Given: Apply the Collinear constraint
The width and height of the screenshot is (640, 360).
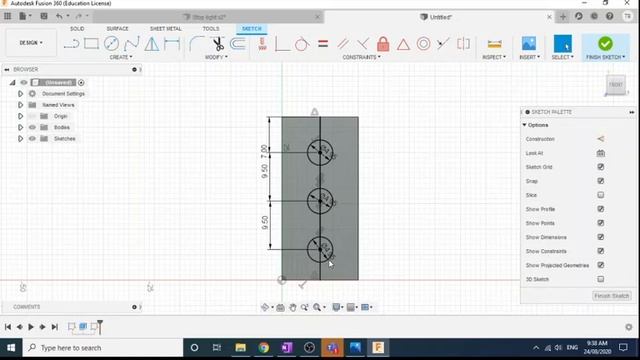Looking at the screenshot, I should click(x=443, y=44).
